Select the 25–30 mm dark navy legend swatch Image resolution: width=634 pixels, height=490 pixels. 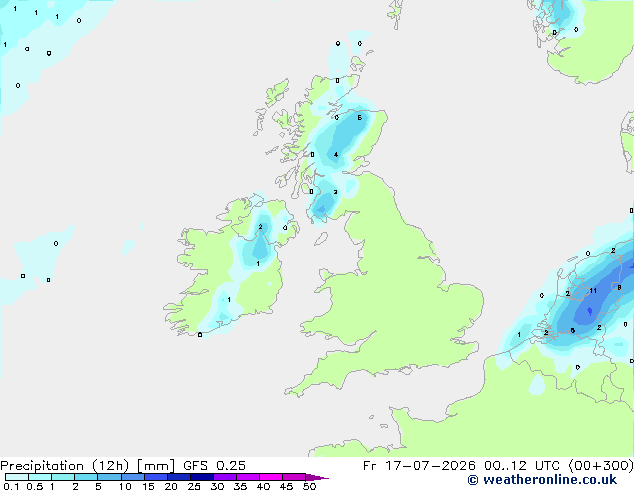202,477
